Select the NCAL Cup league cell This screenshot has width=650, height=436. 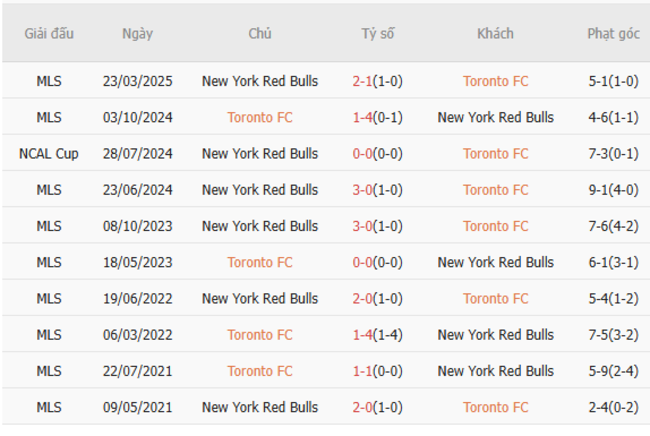pyautogui.click(x=48, y=153)
